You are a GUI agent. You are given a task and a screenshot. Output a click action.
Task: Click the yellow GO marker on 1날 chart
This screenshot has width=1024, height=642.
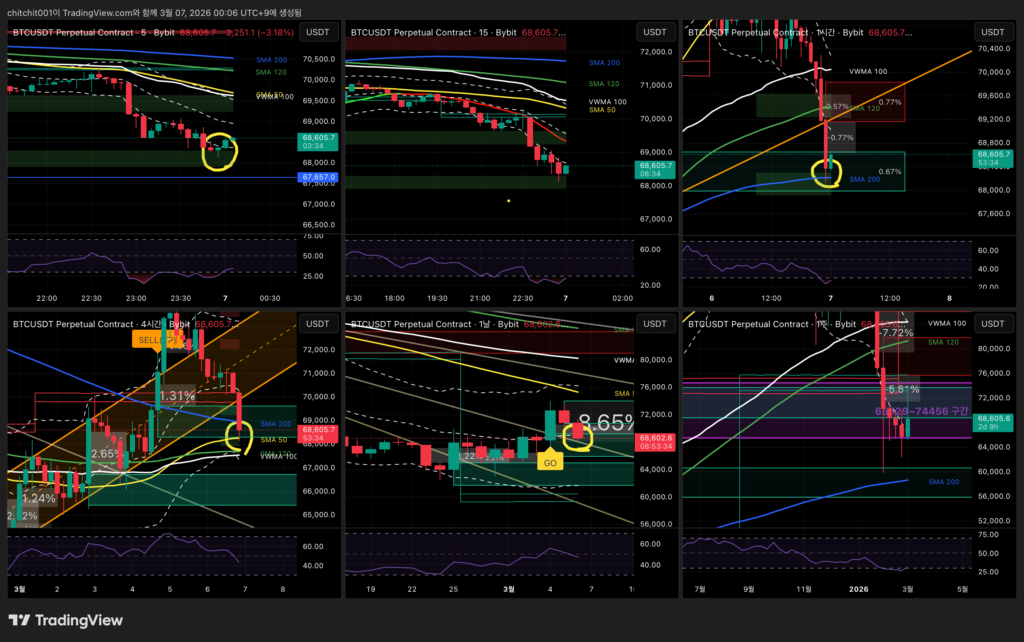click(550, 463)
